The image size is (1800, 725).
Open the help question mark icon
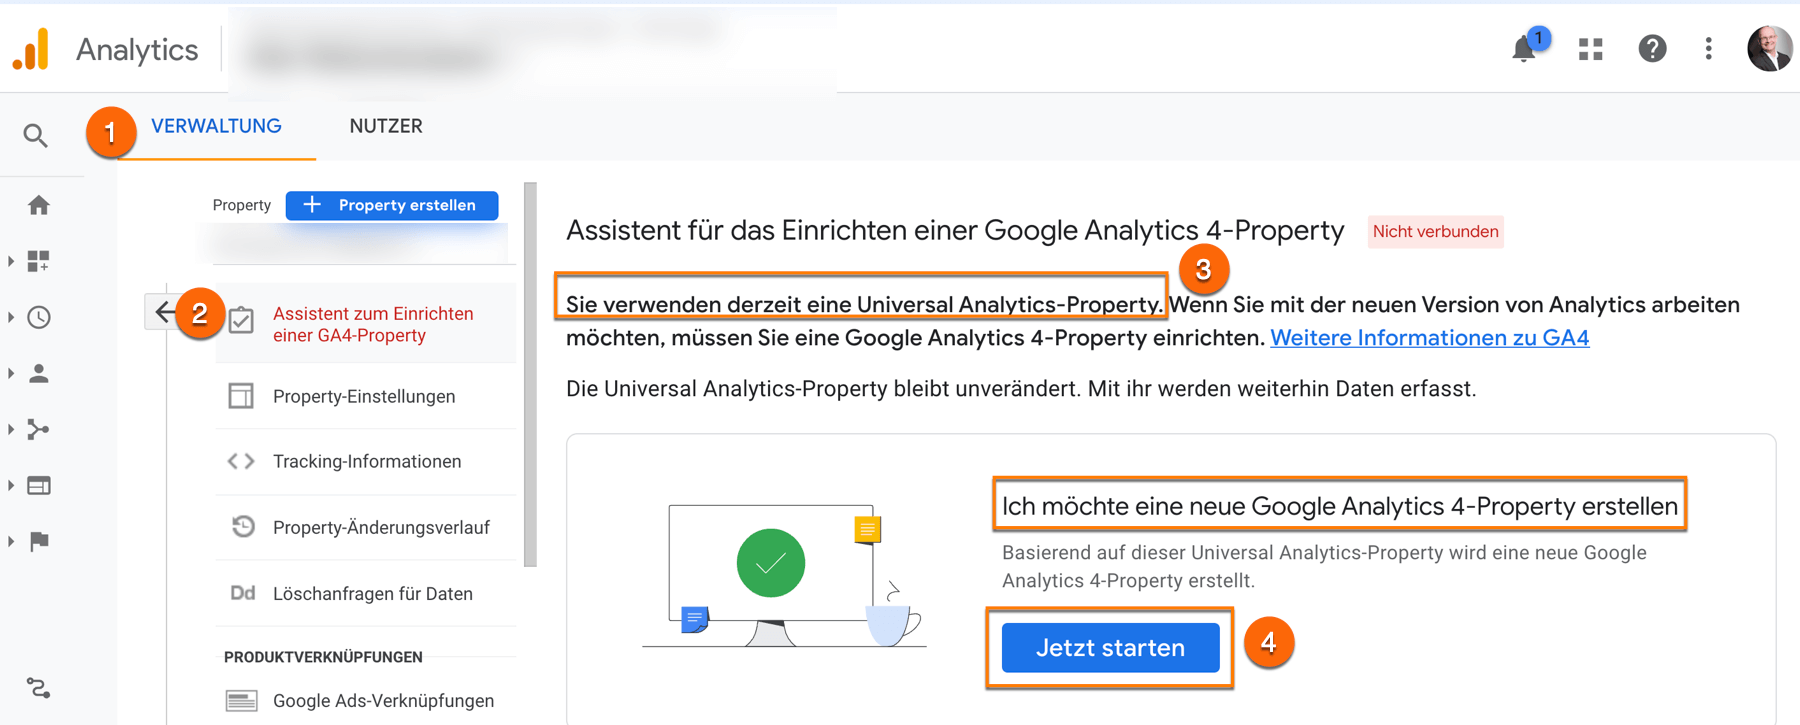pos(1652,49)
